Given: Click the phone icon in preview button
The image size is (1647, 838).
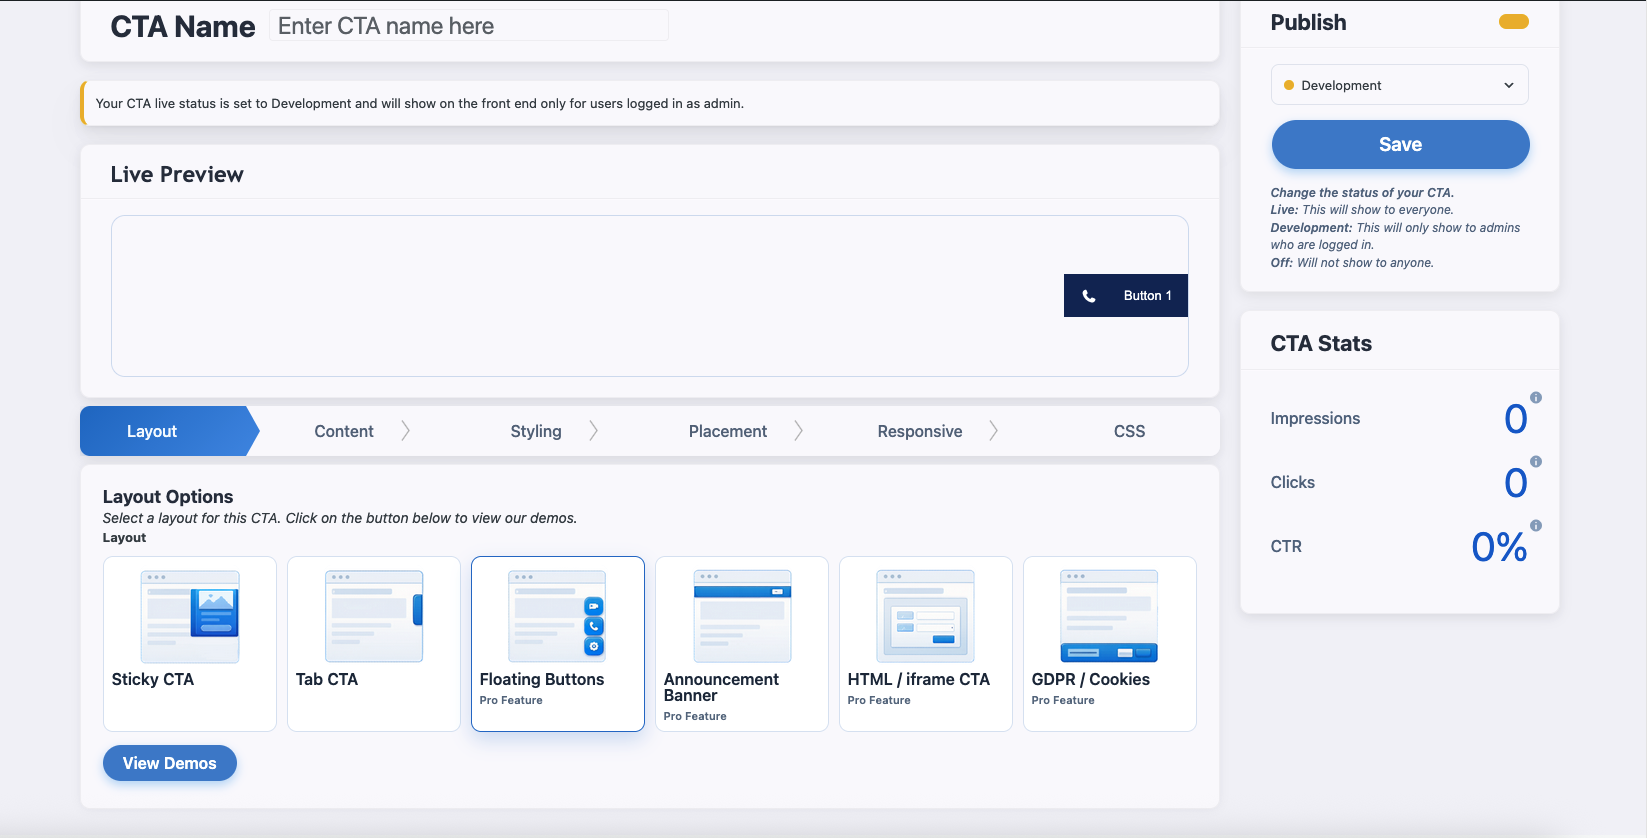Looking at the screenshot, I should pyautogui.click(x=1089, y=296).
